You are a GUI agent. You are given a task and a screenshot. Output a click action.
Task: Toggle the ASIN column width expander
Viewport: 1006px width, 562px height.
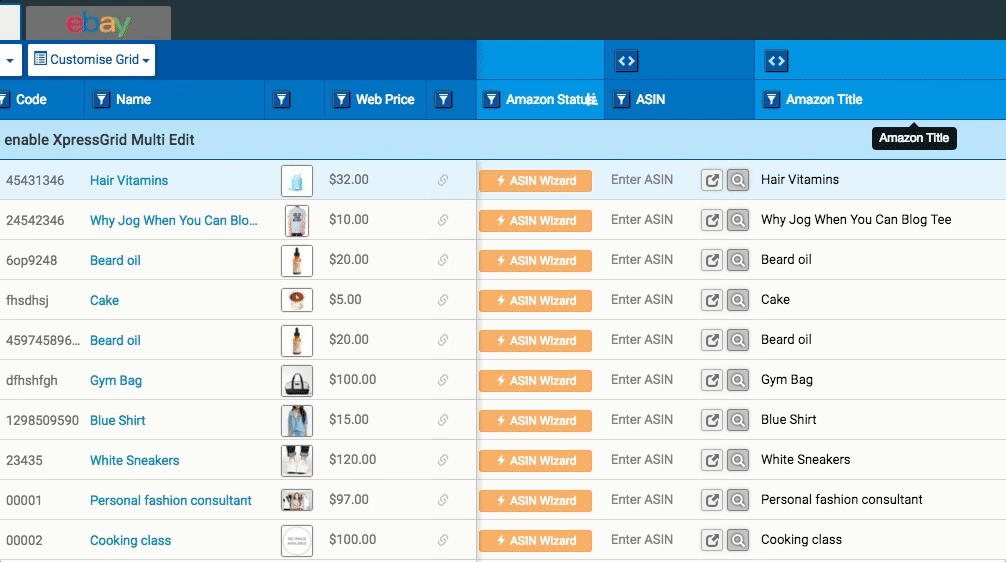[x=626, y=61]
